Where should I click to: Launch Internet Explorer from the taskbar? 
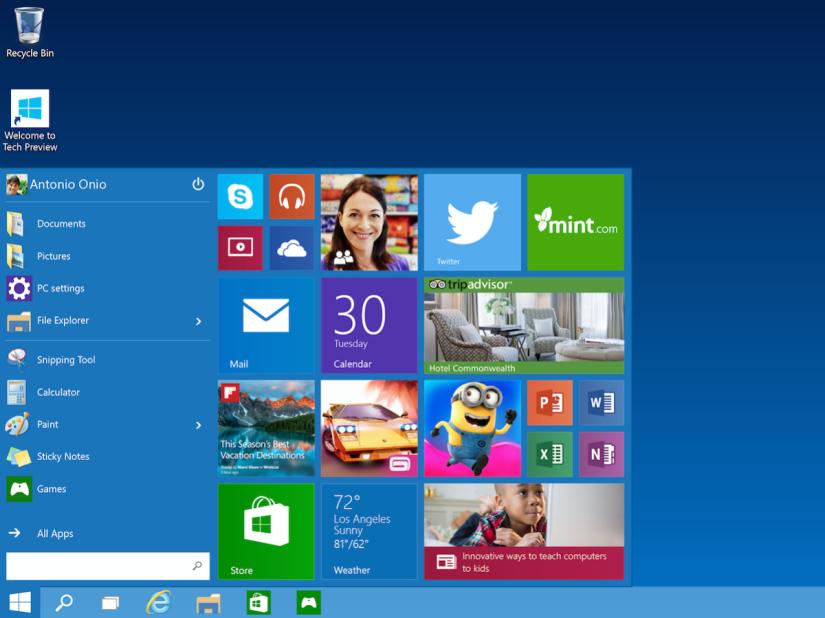coord(158,603)
